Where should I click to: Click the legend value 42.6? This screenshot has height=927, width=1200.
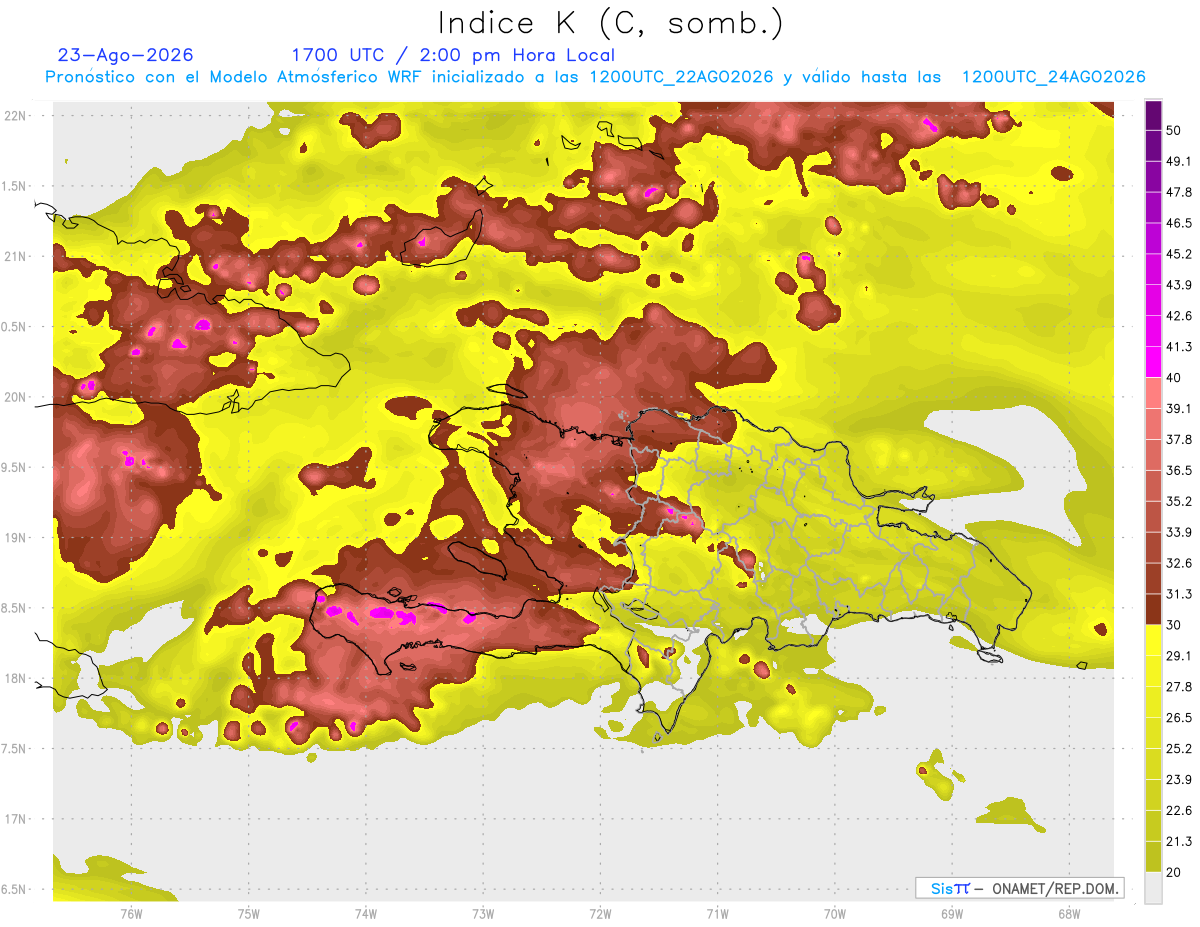click(1179, 316)
